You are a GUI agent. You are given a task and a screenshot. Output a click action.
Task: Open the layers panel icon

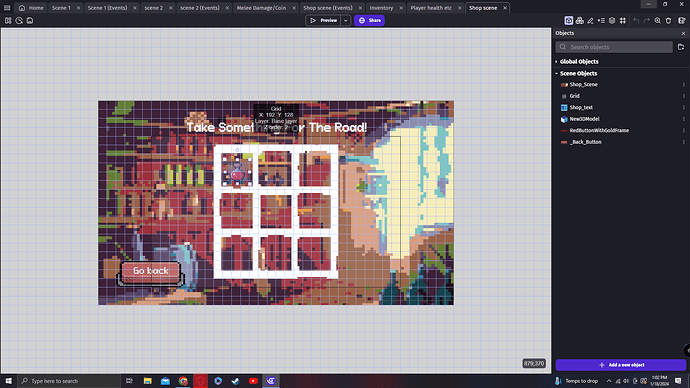[x=612, y=20]
